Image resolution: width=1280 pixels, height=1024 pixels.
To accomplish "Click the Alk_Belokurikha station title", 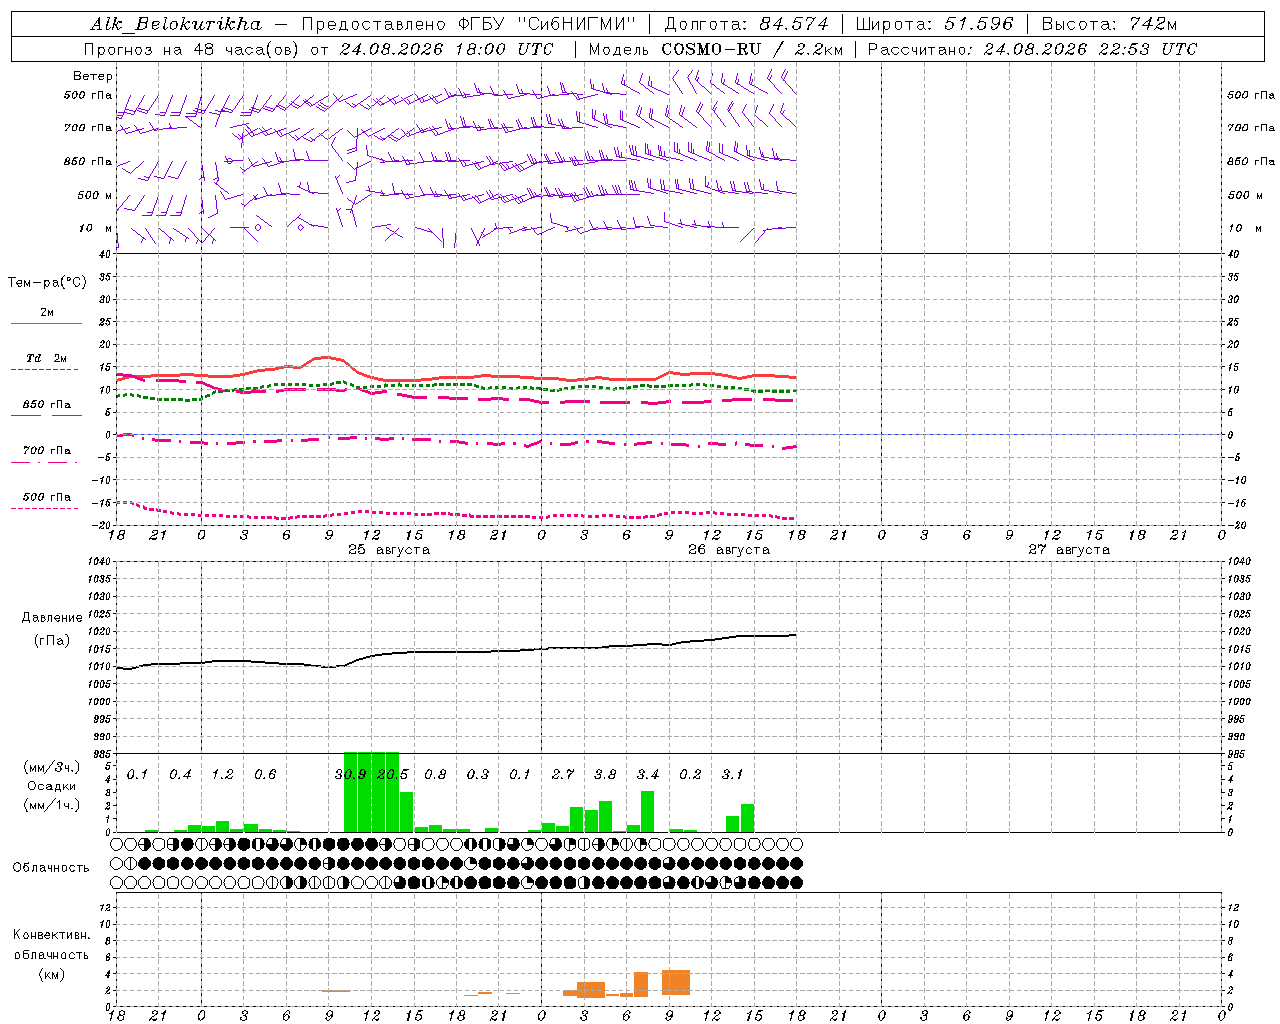I will click(176, 24).
